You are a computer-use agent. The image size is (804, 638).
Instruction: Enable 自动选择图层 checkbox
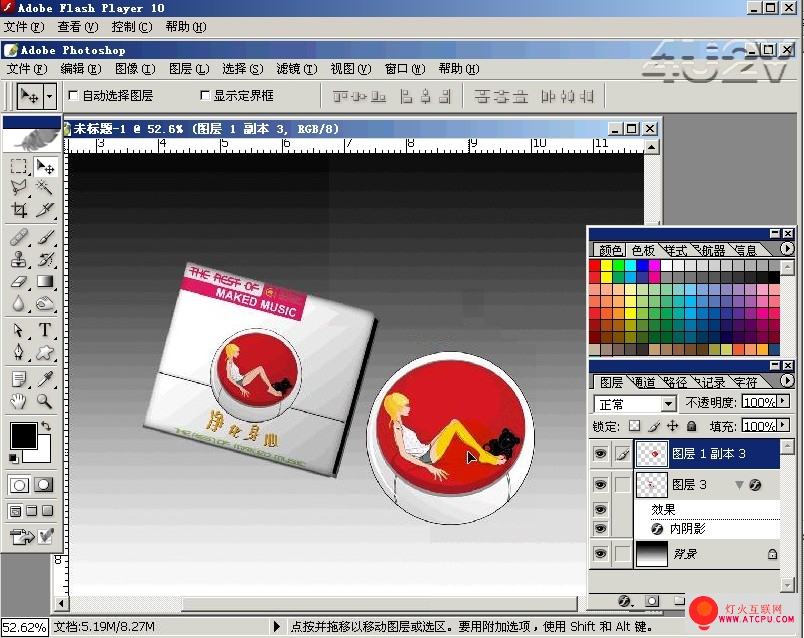tap(73, 95)
